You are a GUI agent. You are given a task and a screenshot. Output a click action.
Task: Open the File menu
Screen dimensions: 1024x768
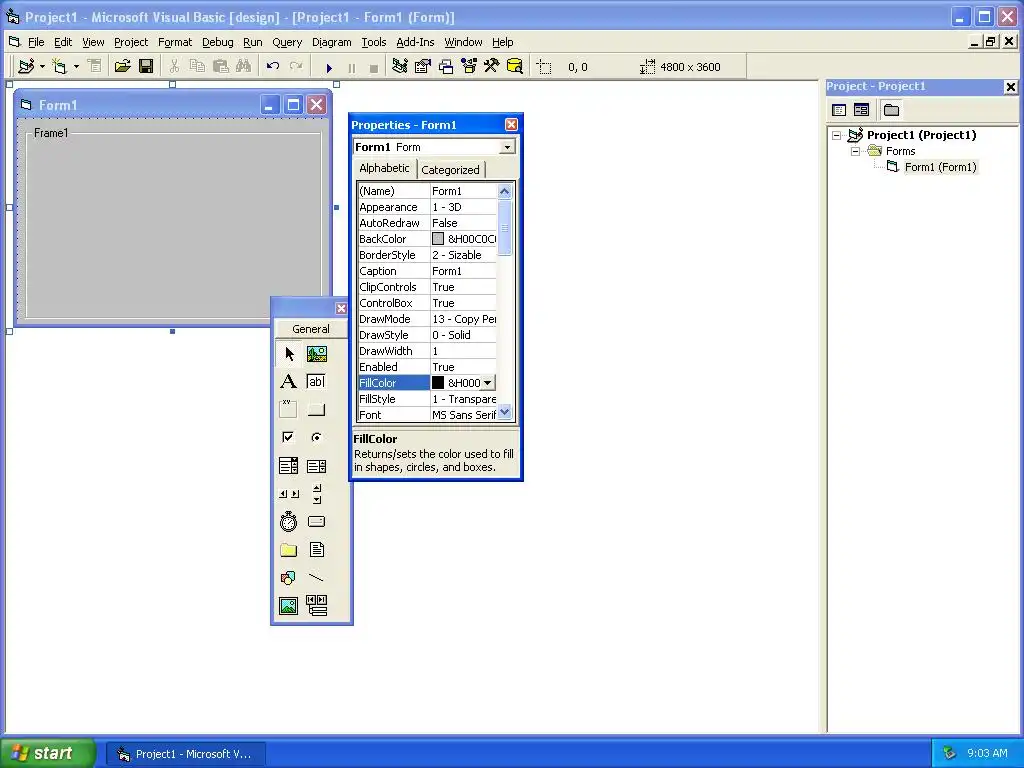point(36,42)
